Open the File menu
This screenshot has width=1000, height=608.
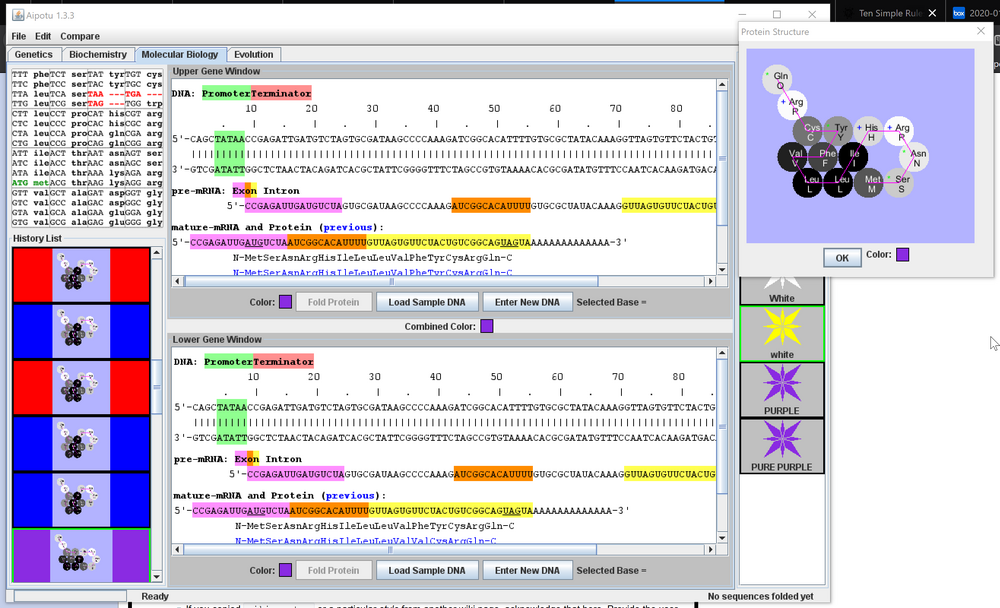(x=18, y=36)
